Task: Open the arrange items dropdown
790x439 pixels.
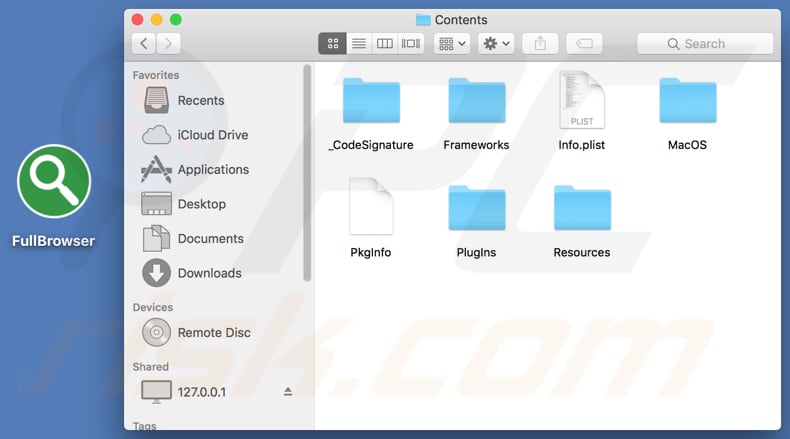Action: [452, 44]
